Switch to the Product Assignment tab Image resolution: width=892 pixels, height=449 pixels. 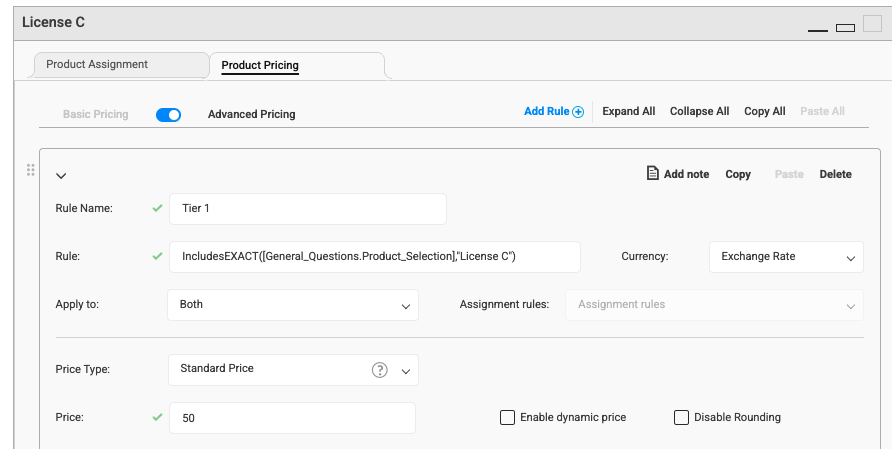click(121, 65)
